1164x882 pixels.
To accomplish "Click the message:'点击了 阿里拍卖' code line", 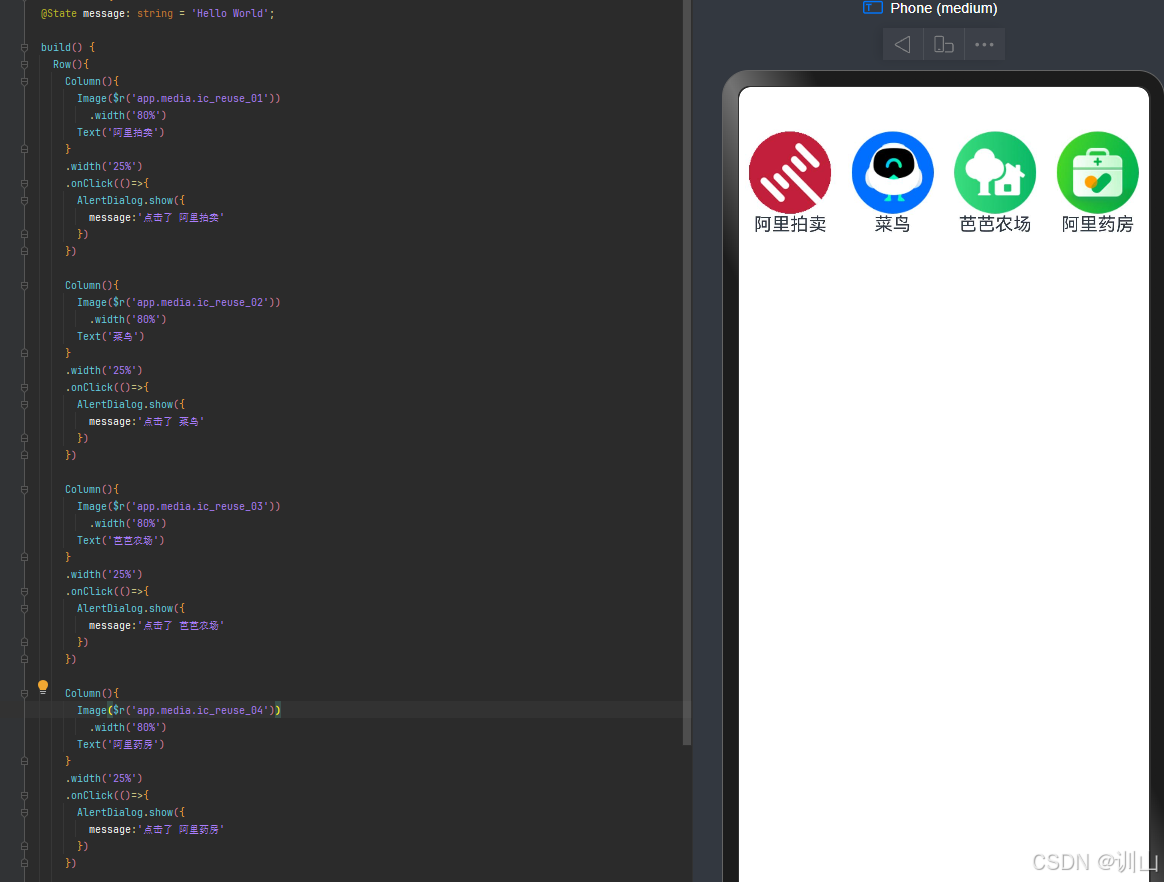I will (156, 218).
